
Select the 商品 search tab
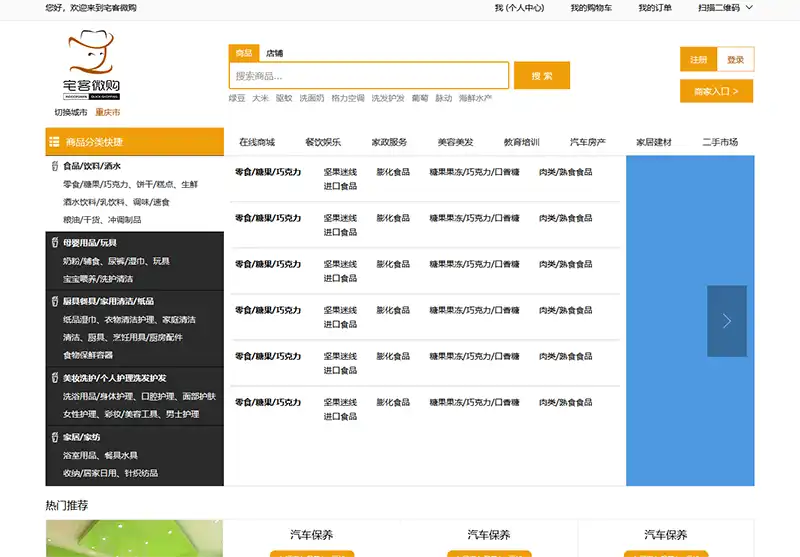pyautogui.click(x=242, y=53)
